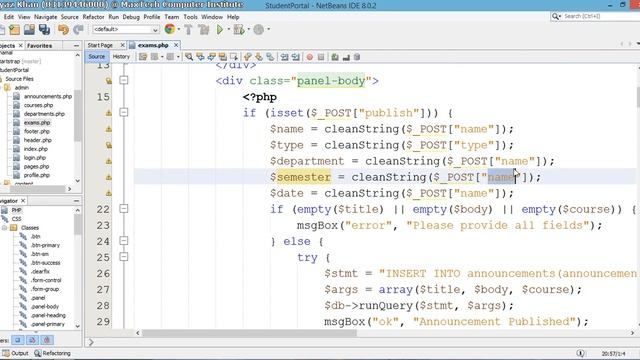Open the Team menu
Image resolution: width=640 pixels, height=360 pixels.
(171, 17)
